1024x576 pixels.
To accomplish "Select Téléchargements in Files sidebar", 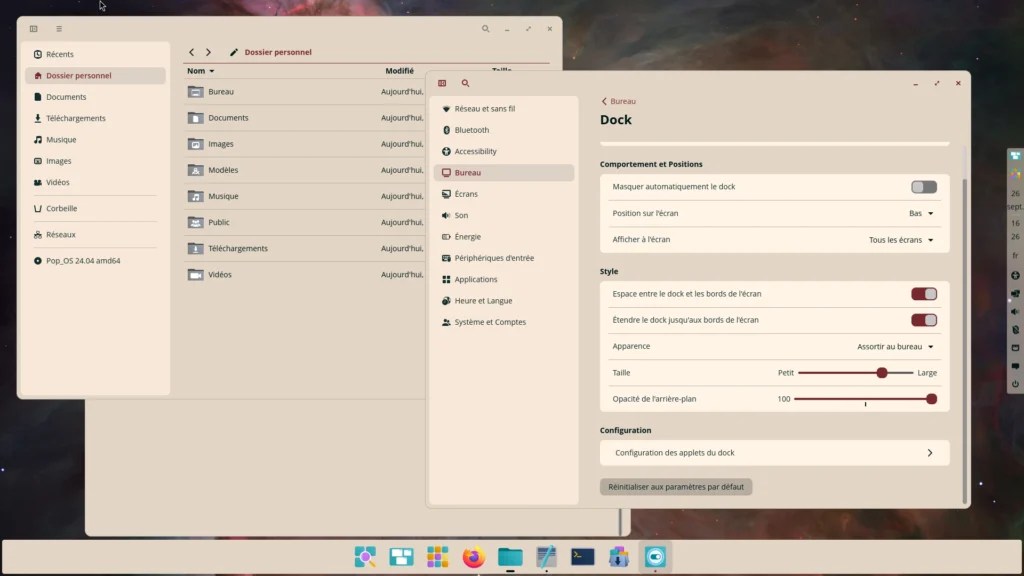I will 95,118.
